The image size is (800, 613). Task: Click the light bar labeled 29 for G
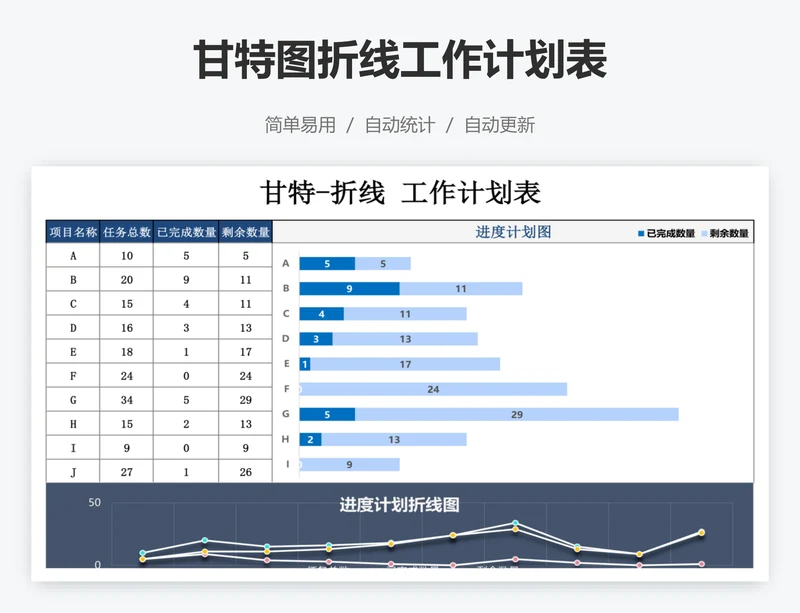click(x=517, y=414)
